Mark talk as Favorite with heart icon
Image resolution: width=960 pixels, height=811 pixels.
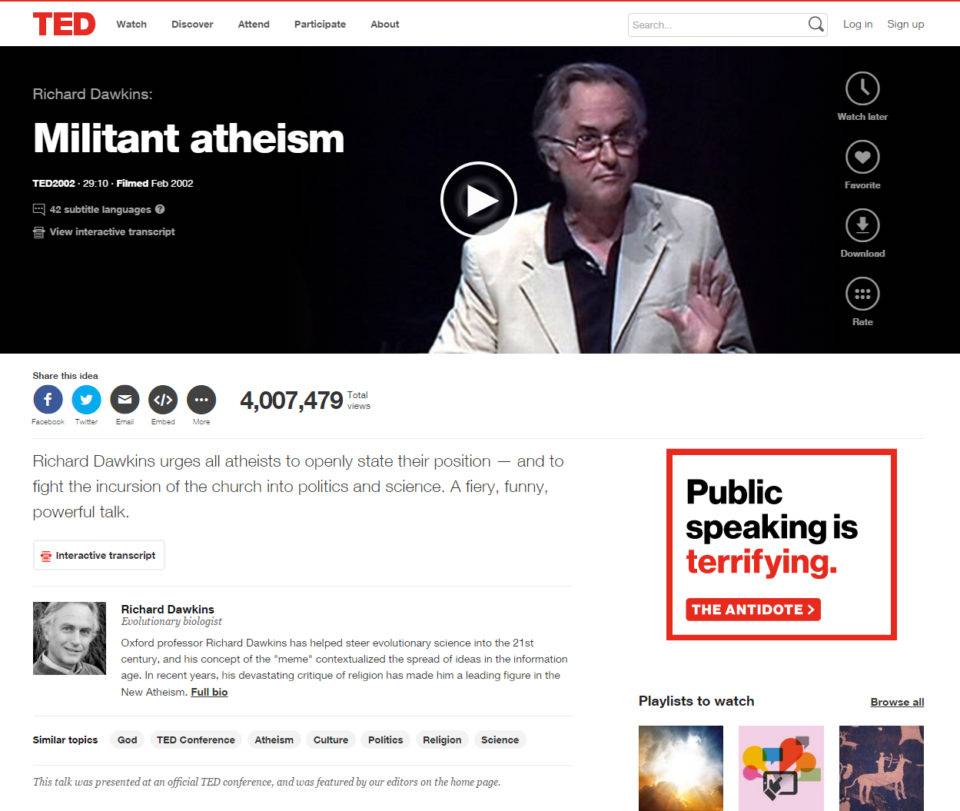pyautogui.click(x=862, y=157)
